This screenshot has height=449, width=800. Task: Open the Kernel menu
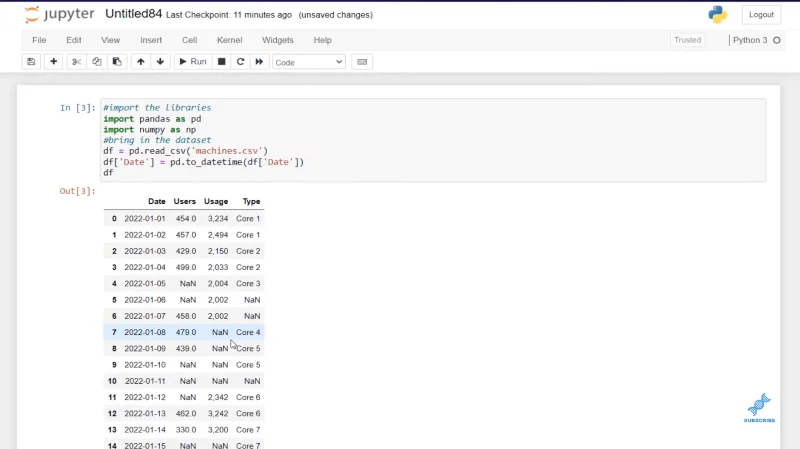coord(230,40)
